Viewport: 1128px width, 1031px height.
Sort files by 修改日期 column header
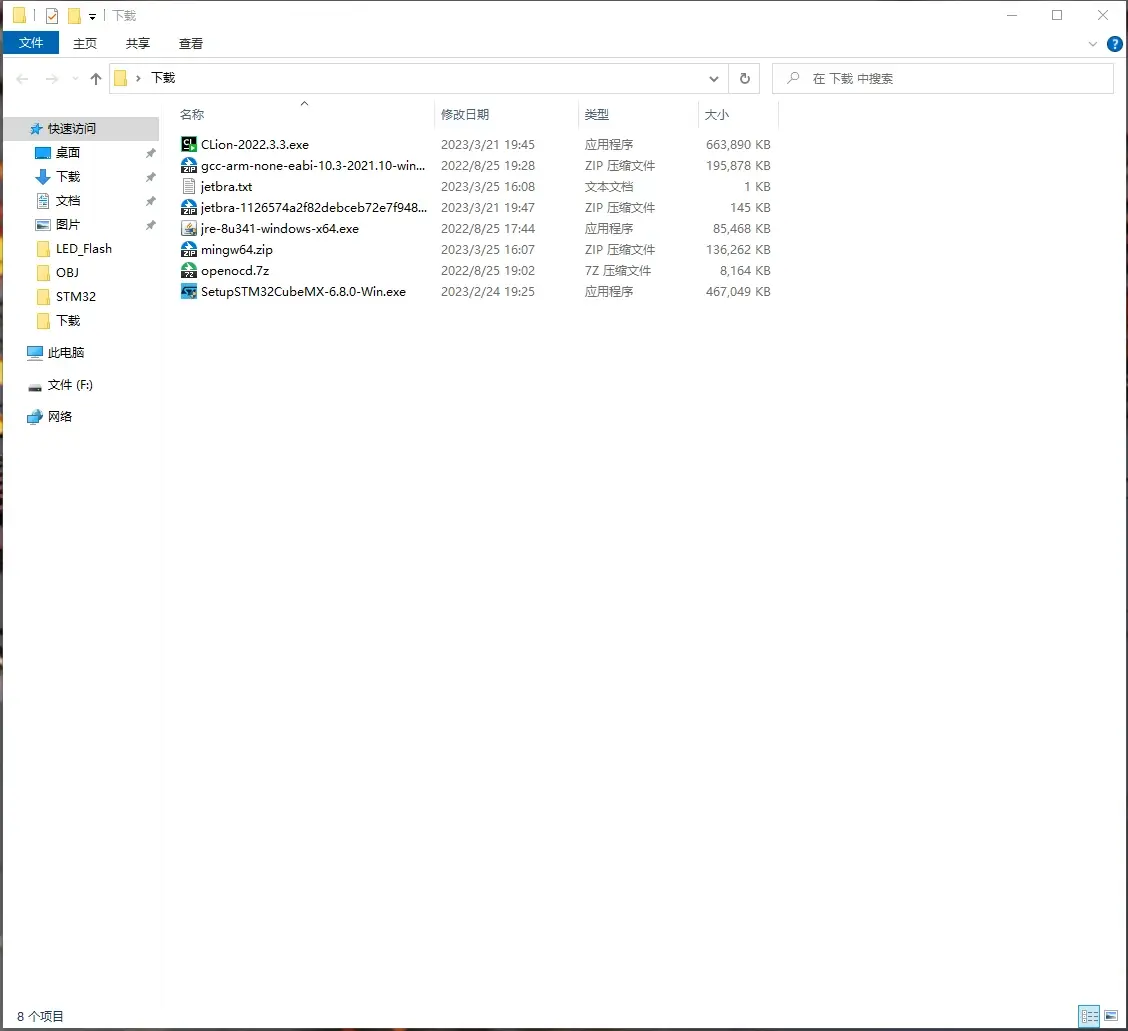click(465, 114)
